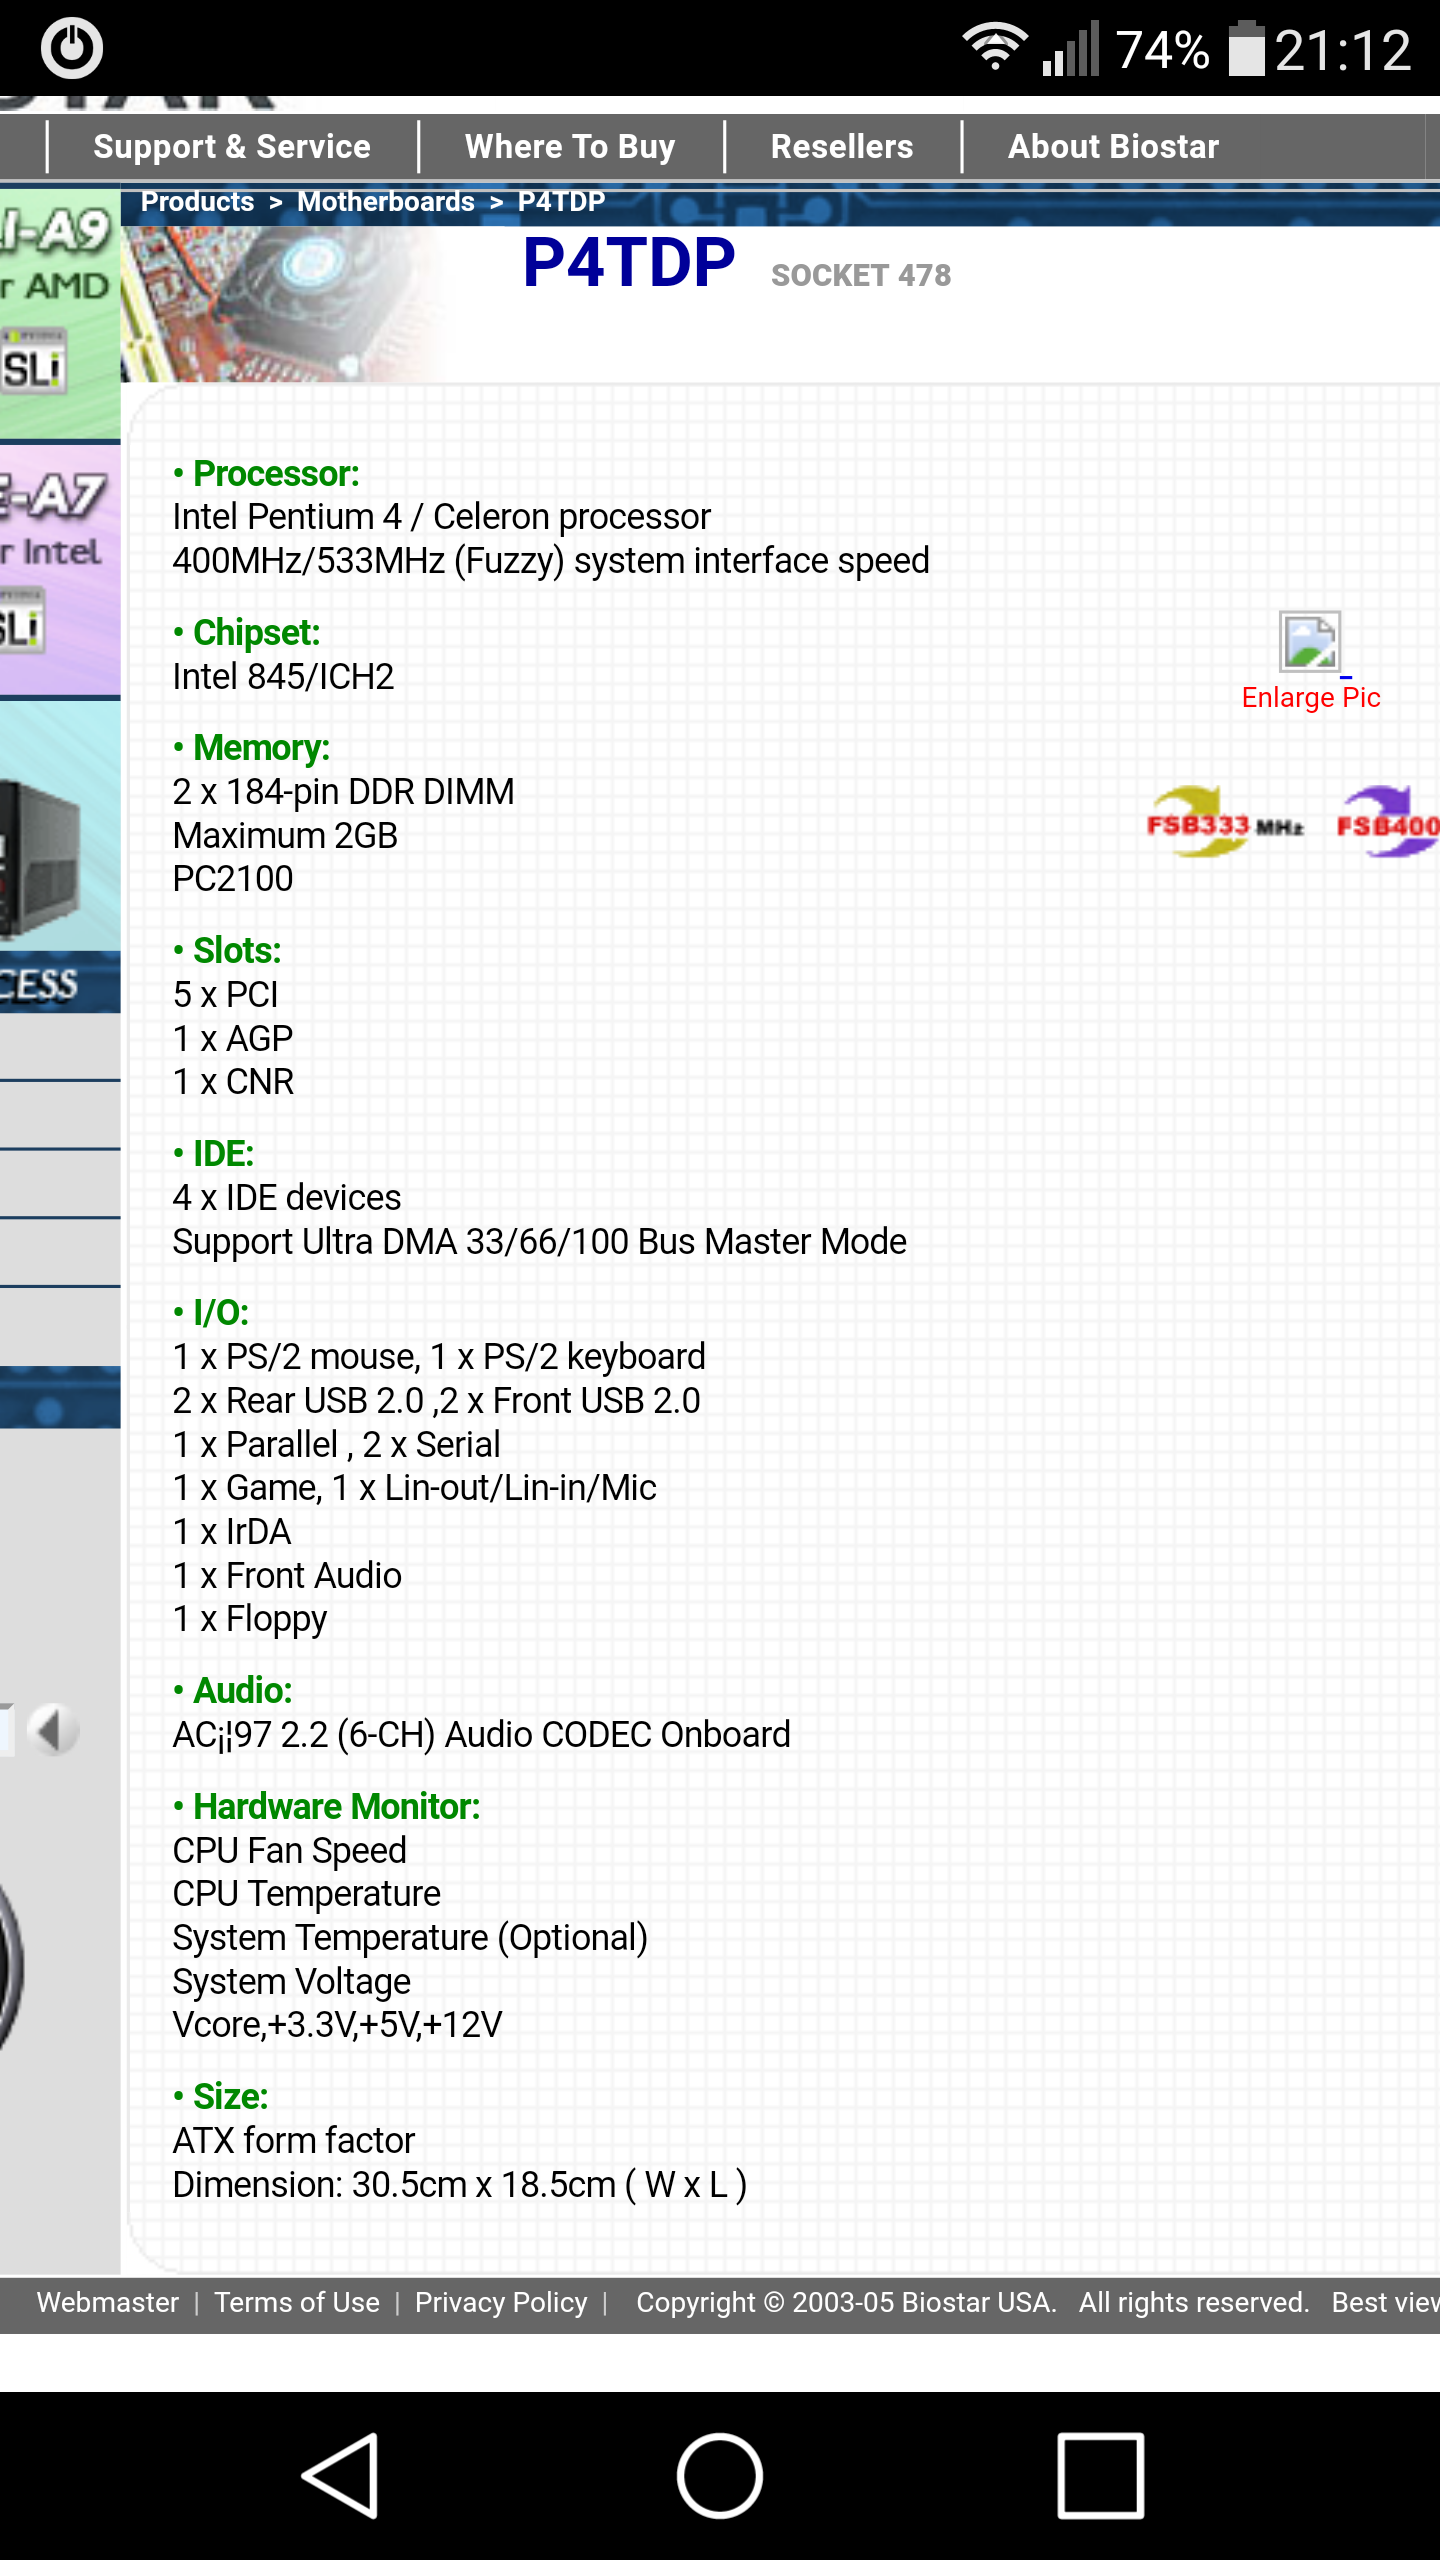Click the '2 x 184-pin DDR DIMM' line
Screen dimensions: 1440x2560
(x=343, y=792)
